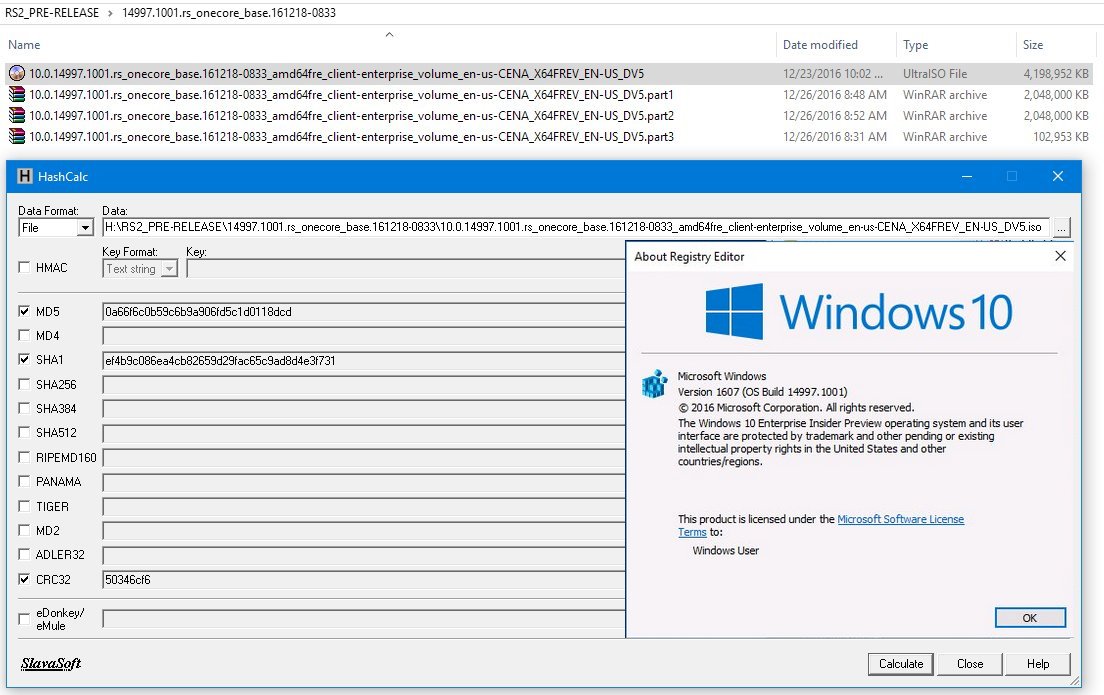This screenshot has width=1104, height=695.
Task: Open the Data Format dropdown
Action: click(85, 227)
